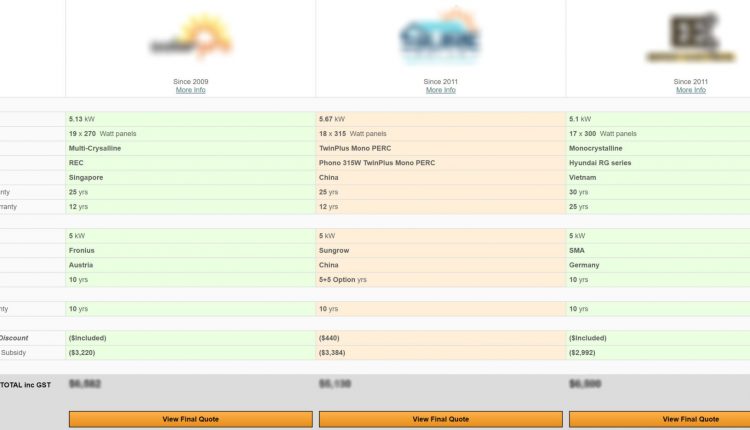Click the 5+5 Option yrs warranty cell

coord(441,280)
